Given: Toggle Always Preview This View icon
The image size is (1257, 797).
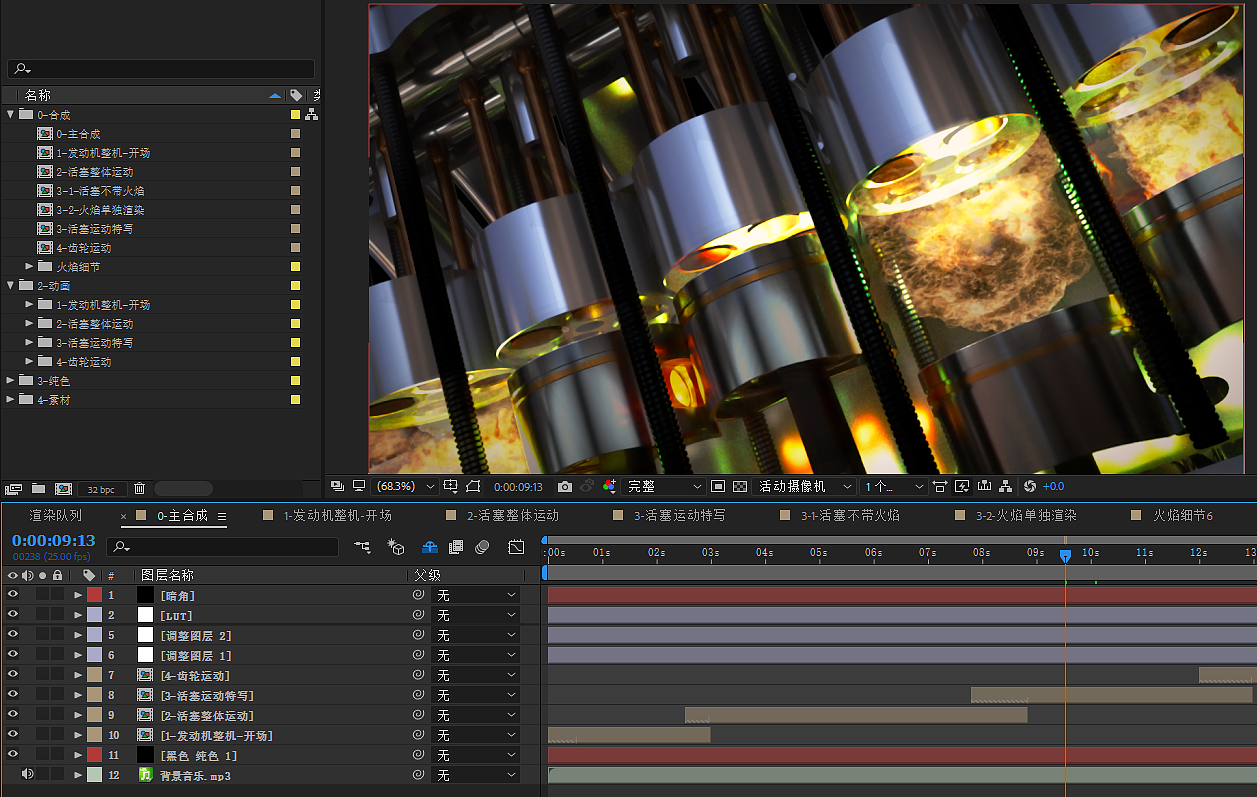Looking at the screenshot, I should click(x=337, y=486).
